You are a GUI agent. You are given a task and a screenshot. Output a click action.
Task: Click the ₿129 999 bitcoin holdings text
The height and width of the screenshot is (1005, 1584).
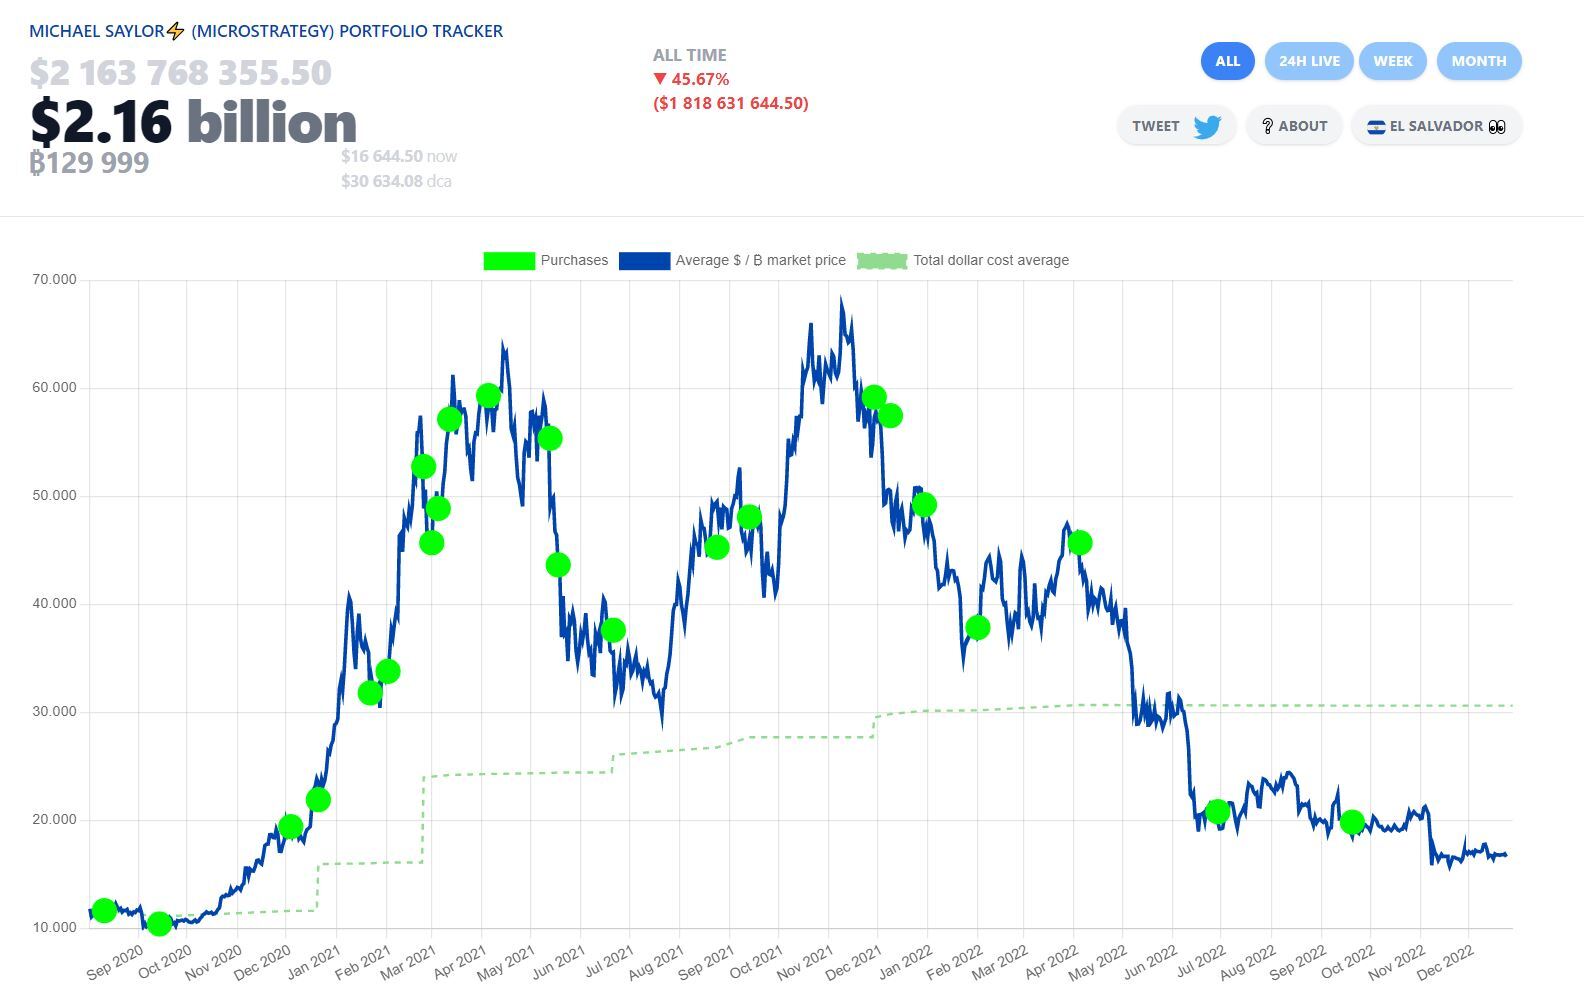pyautogui.click(x=89, y=162)
